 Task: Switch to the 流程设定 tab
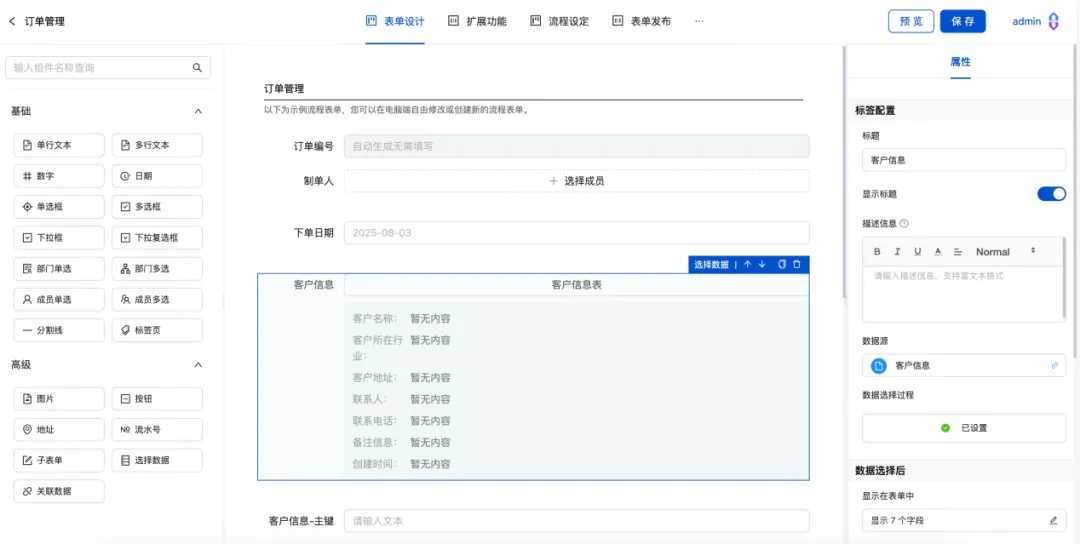pyautogui.click(x=559, y=21)
